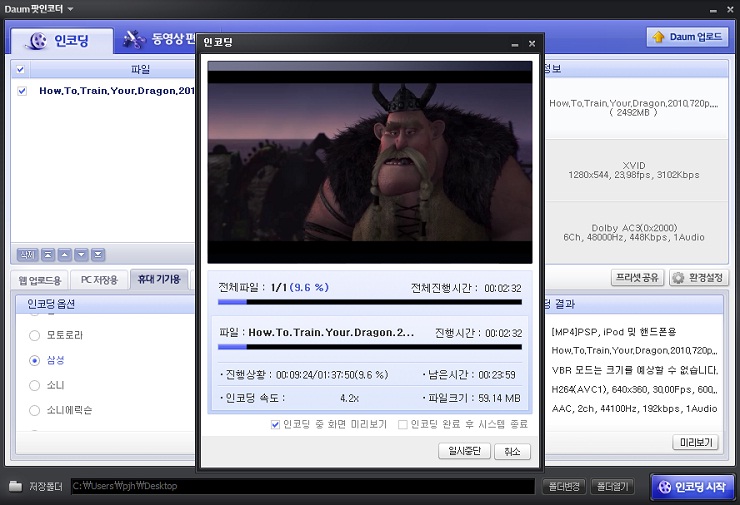The height and width of the screenshot is (505, 740).
Task: Open the 휴대 기기용 preset tab
Action: point(159,279)
